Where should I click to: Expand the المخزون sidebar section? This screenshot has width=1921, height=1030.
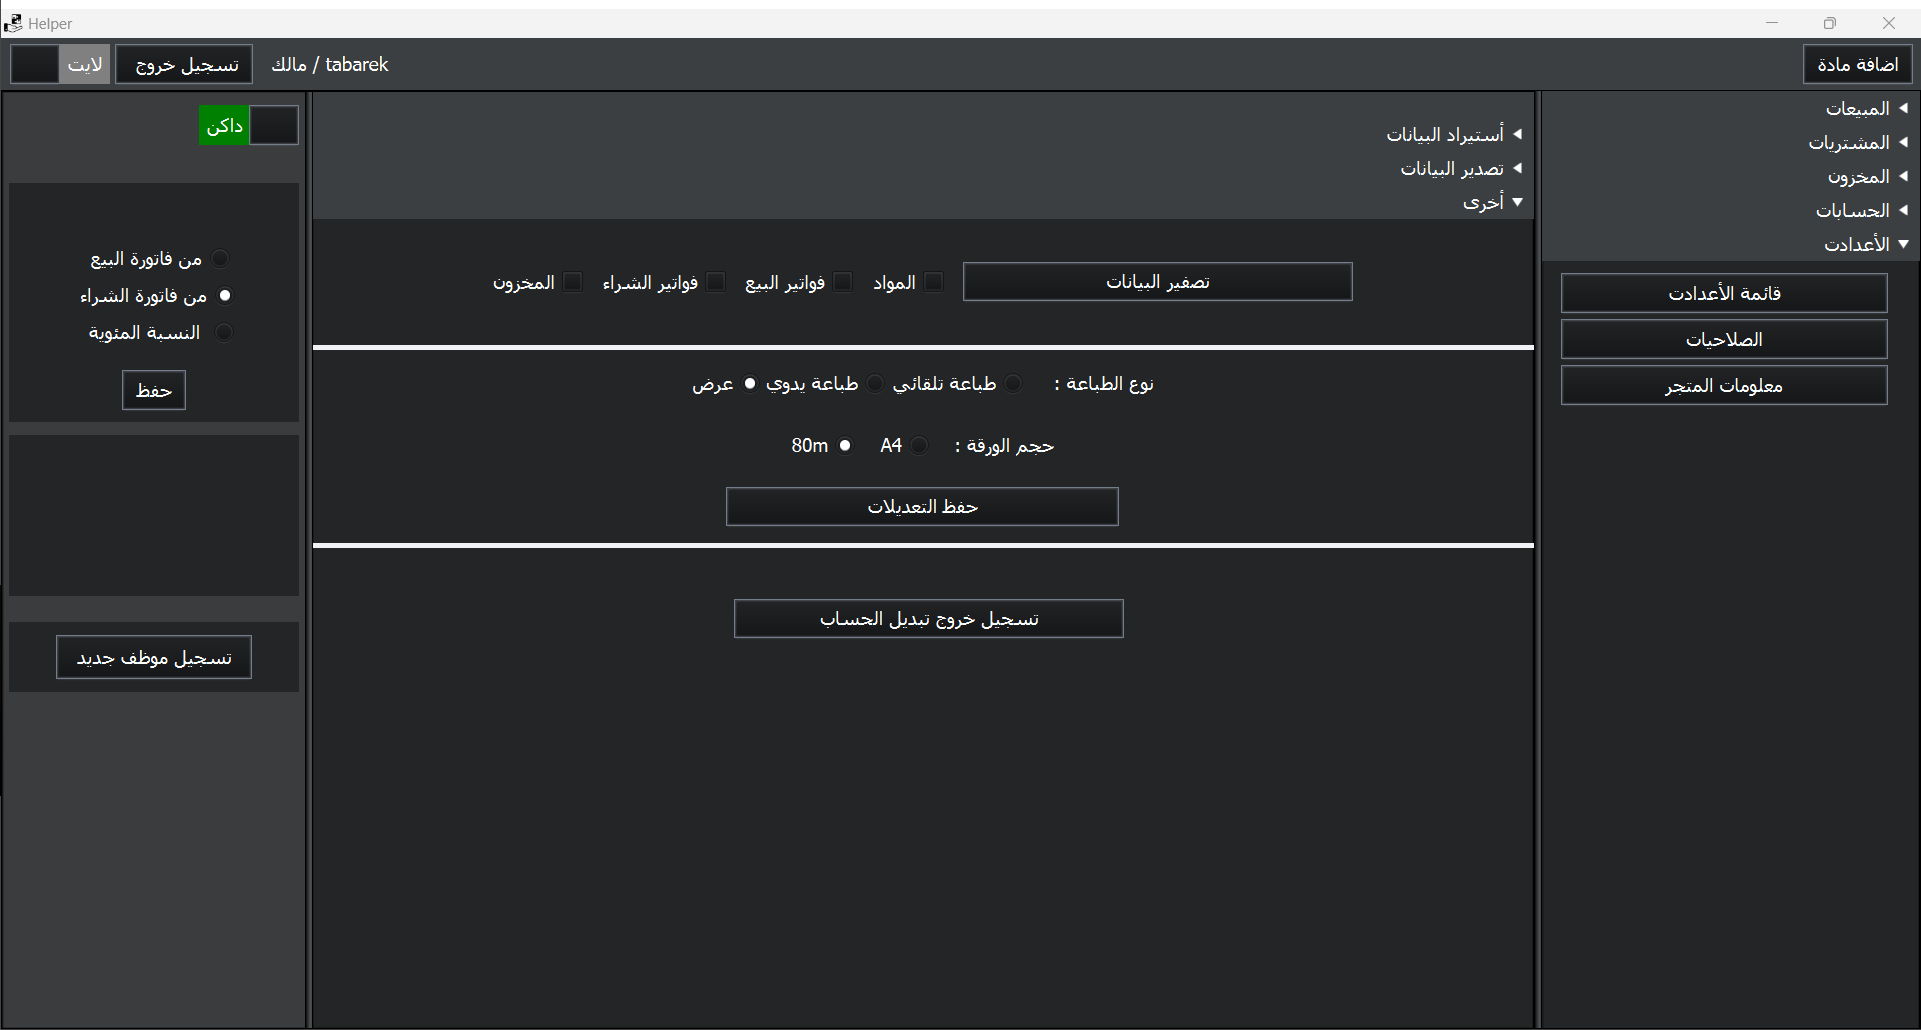tap(1867, 176)
